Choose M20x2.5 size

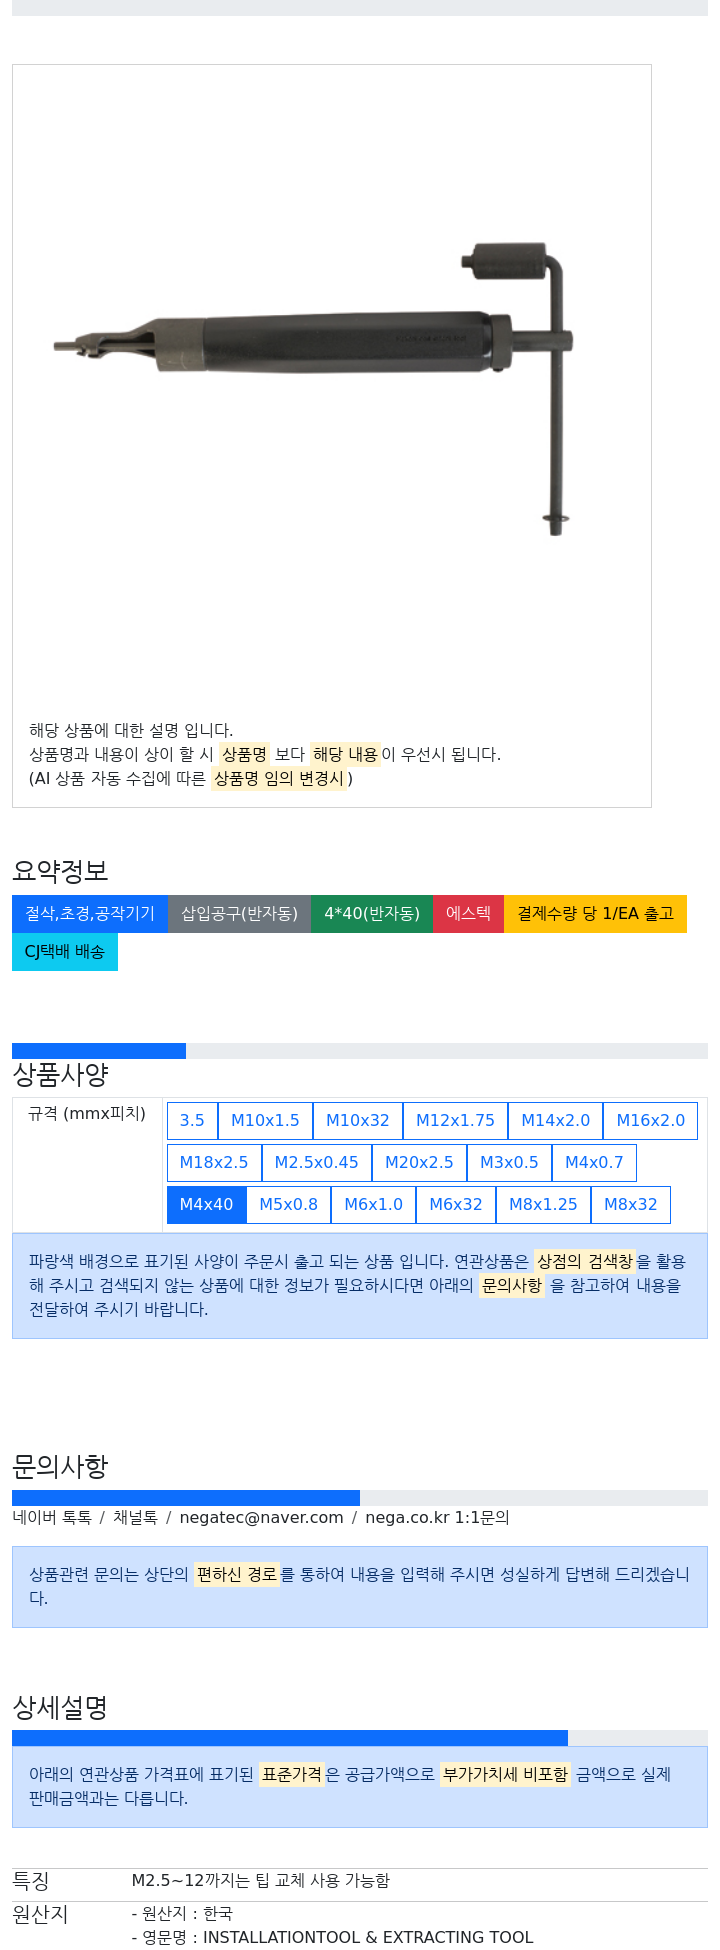click(419, 1162)
